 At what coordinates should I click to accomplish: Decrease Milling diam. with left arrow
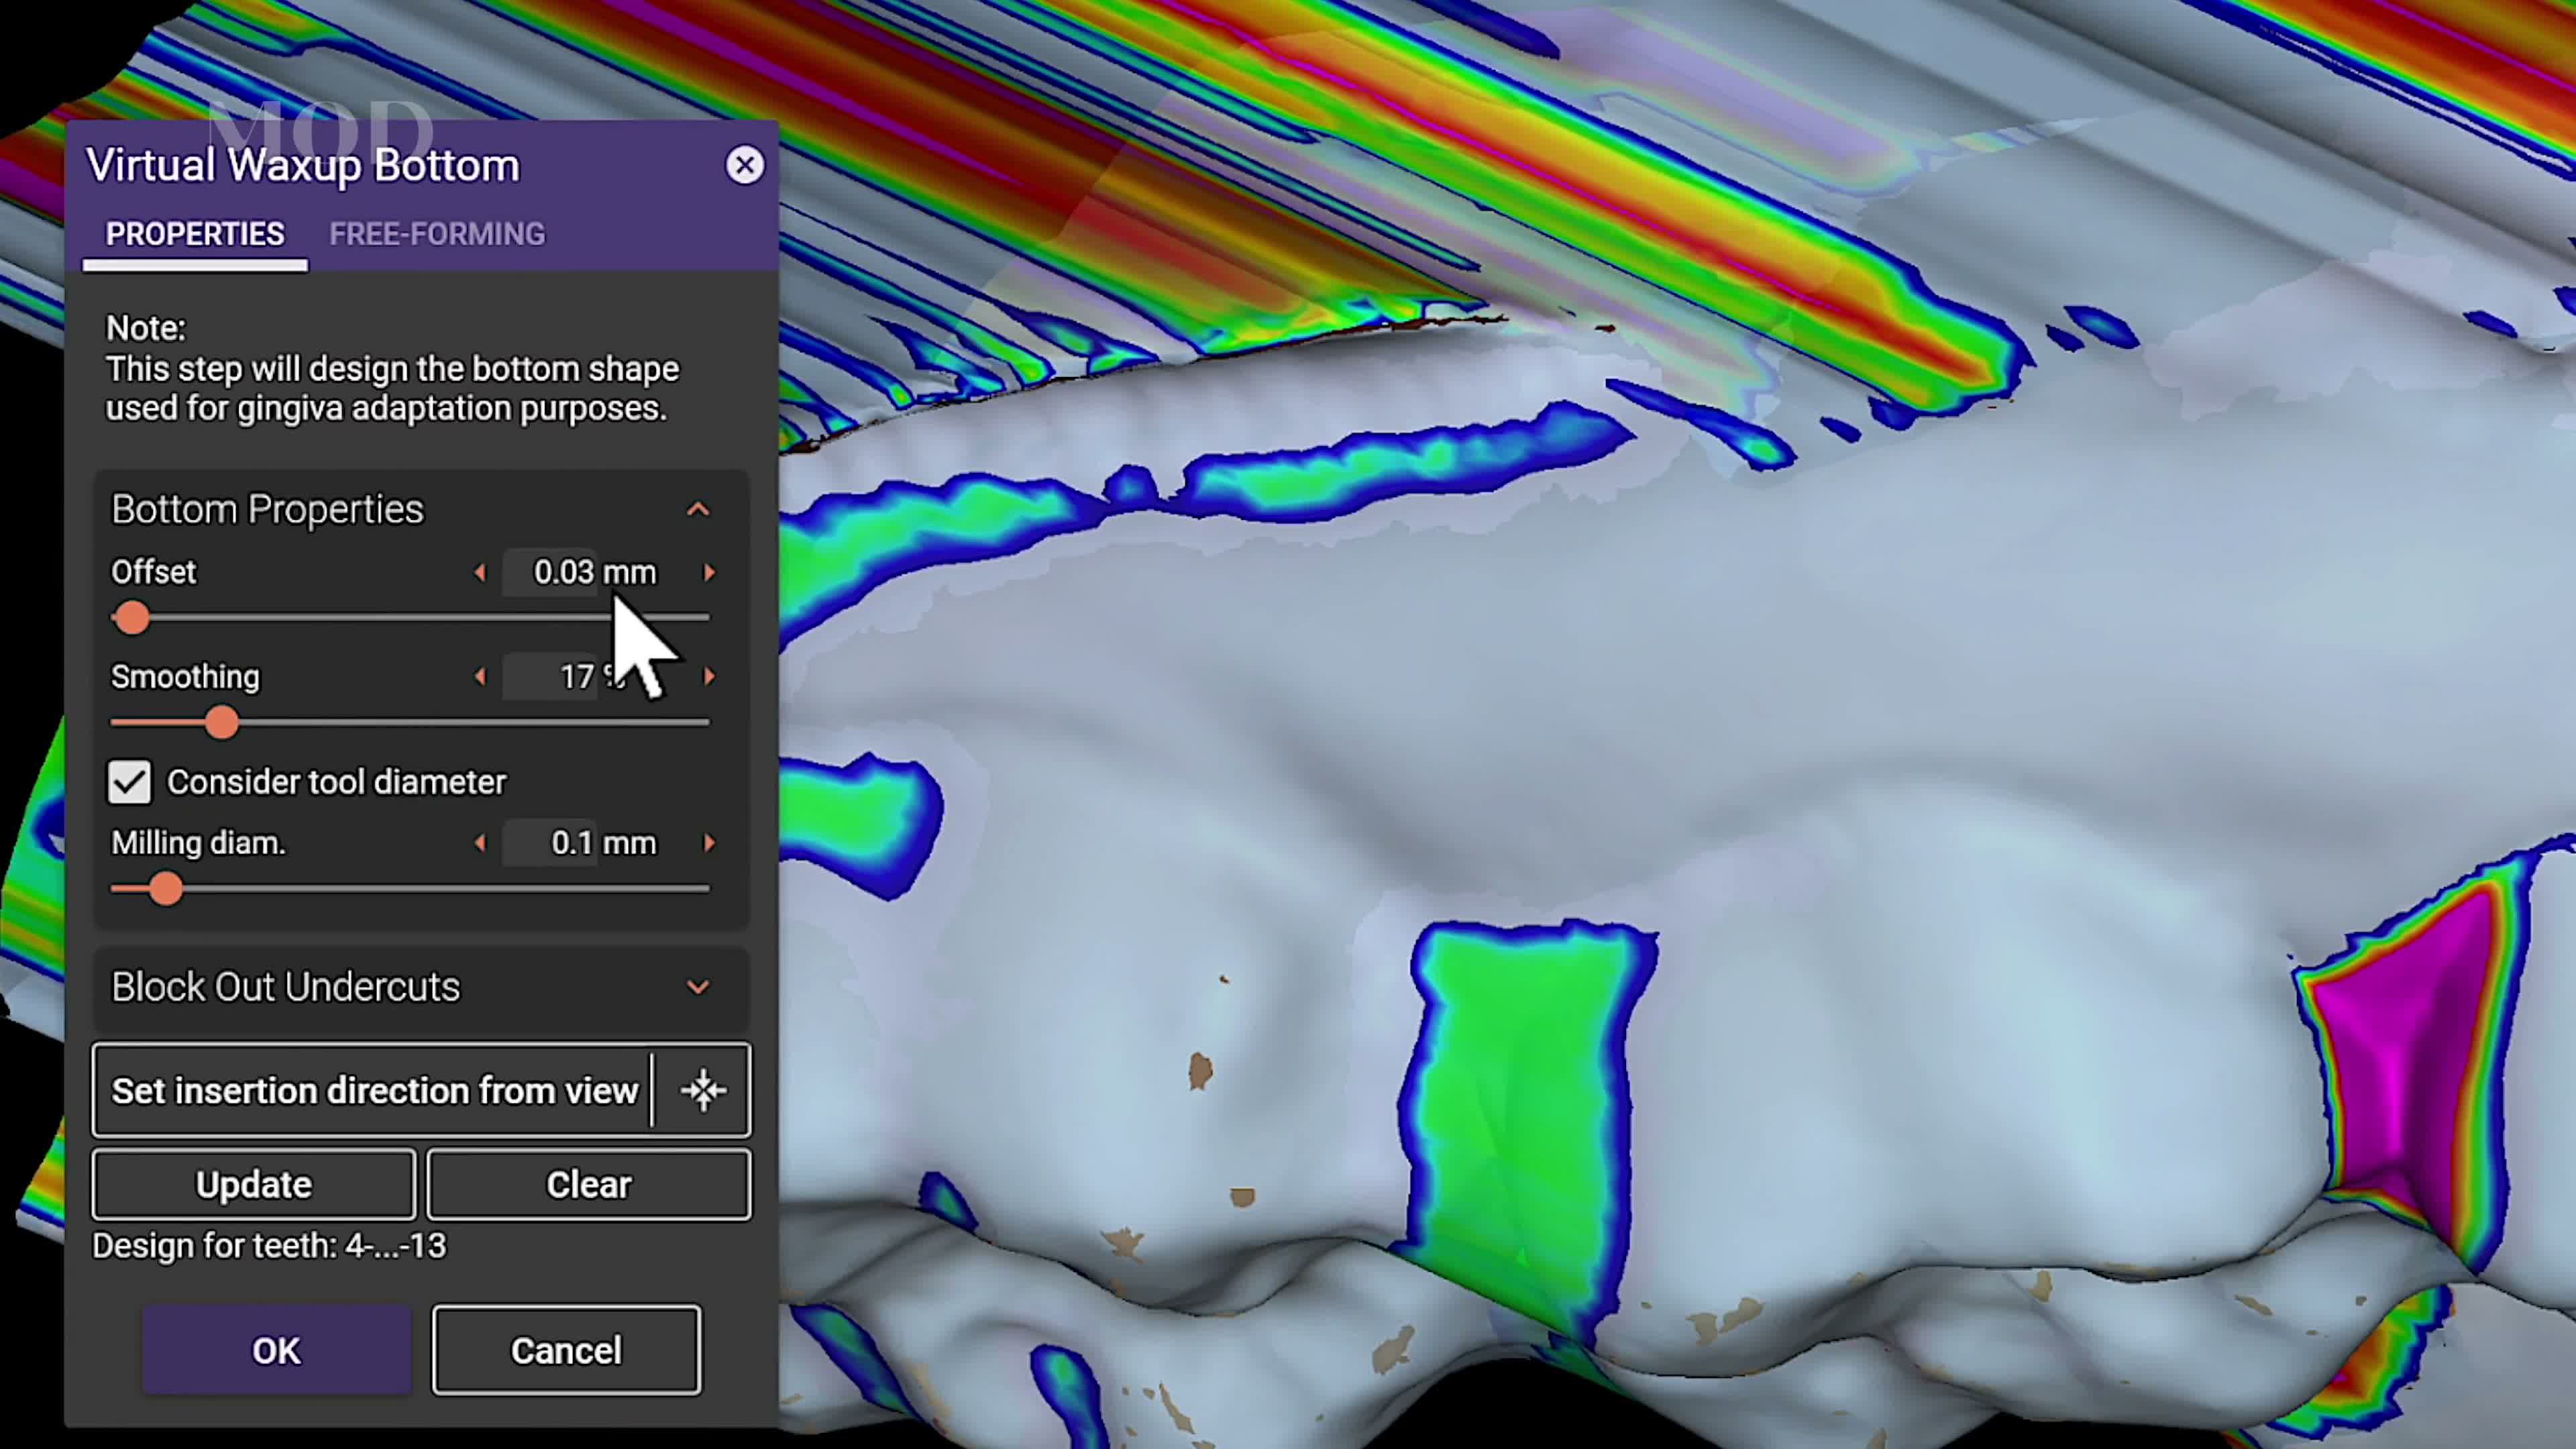tap(480, 843)
